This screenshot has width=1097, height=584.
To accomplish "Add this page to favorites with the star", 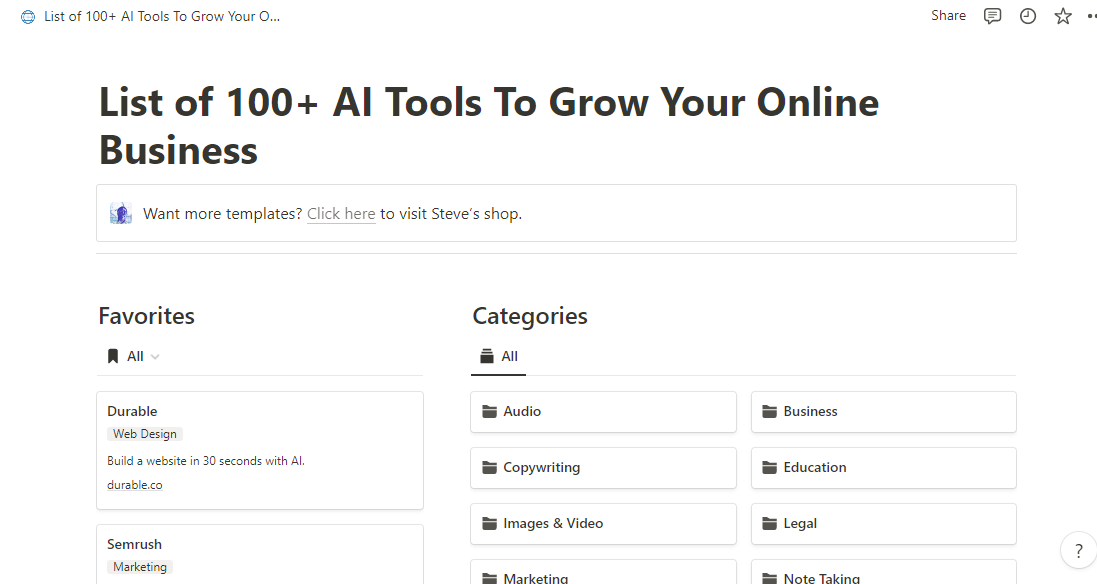I will 1063,16.
